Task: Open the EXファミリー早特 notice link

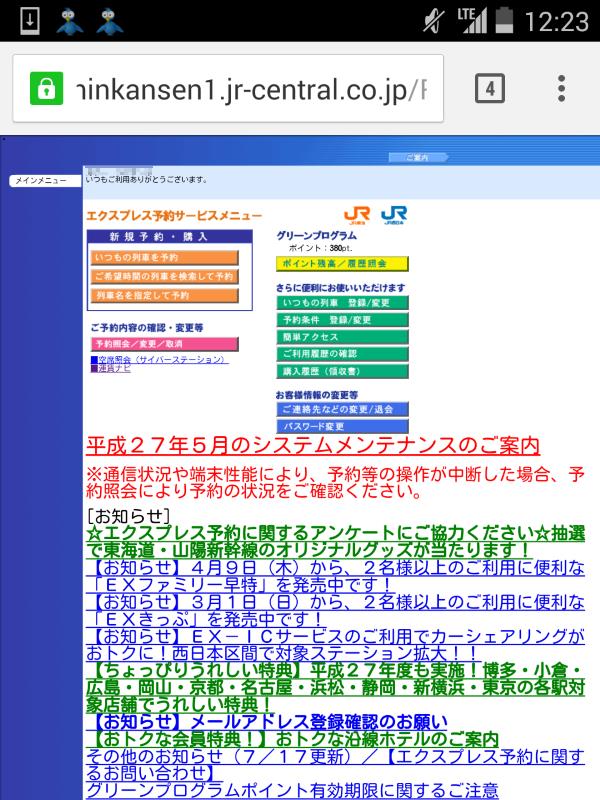Action: [x=335, y=576]
